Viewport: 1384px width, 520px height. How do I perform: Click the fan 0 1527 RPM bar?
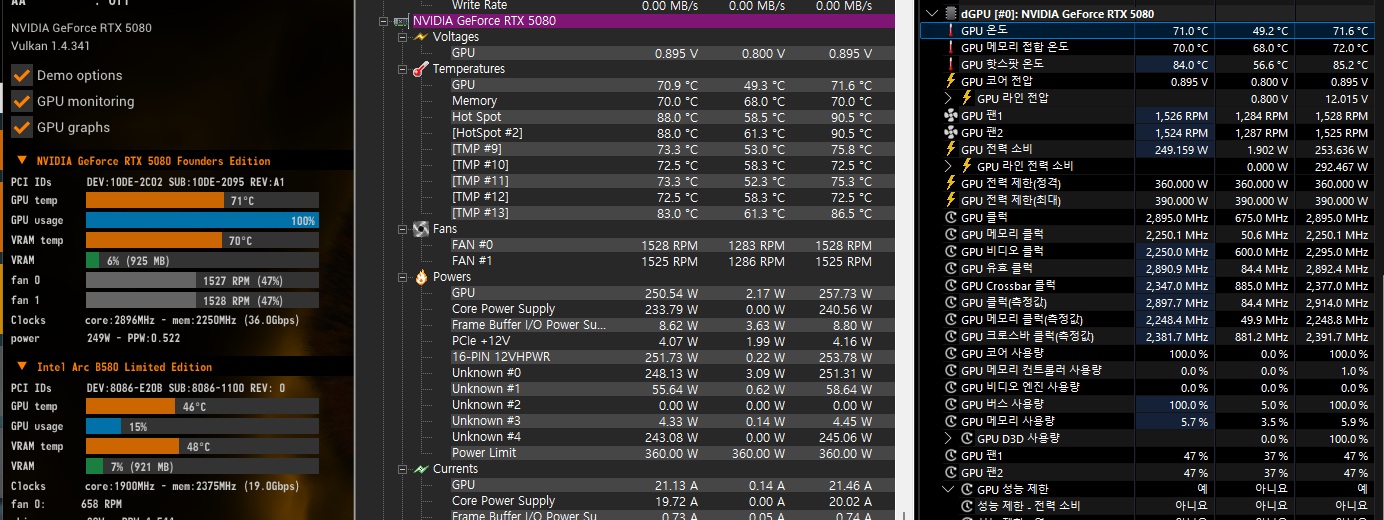click(x=202, y=281)
